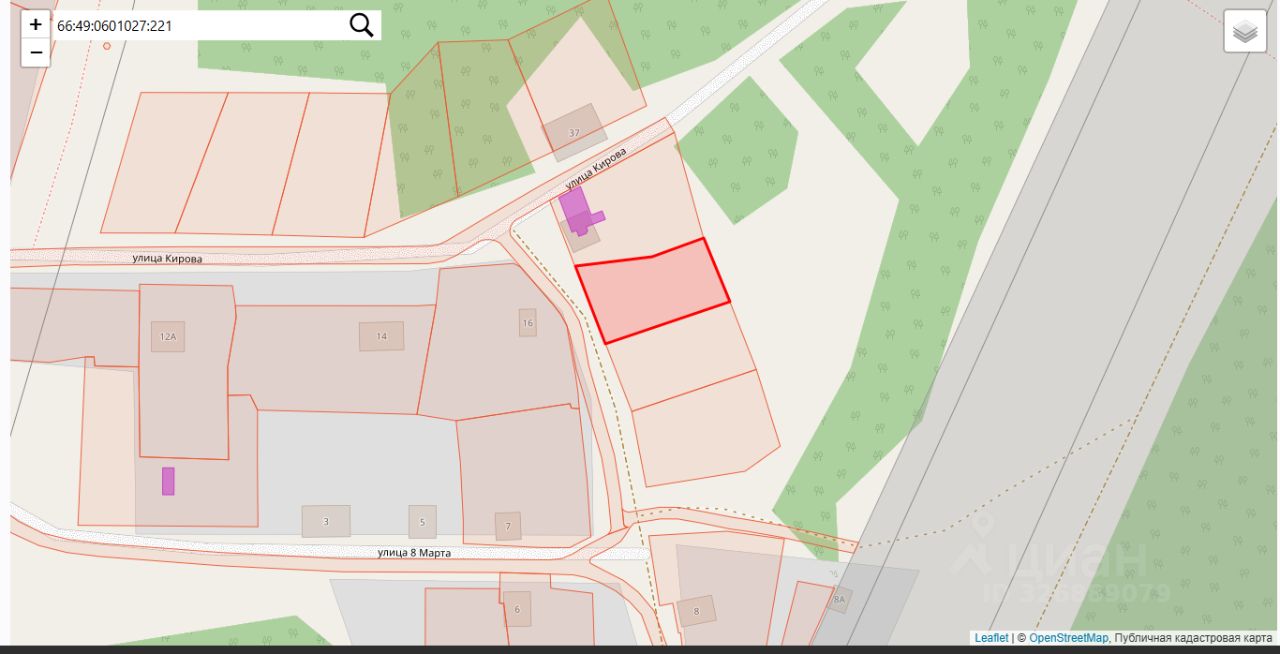
Task: Select building number 6 at the bottom
Action: [517, 609]
